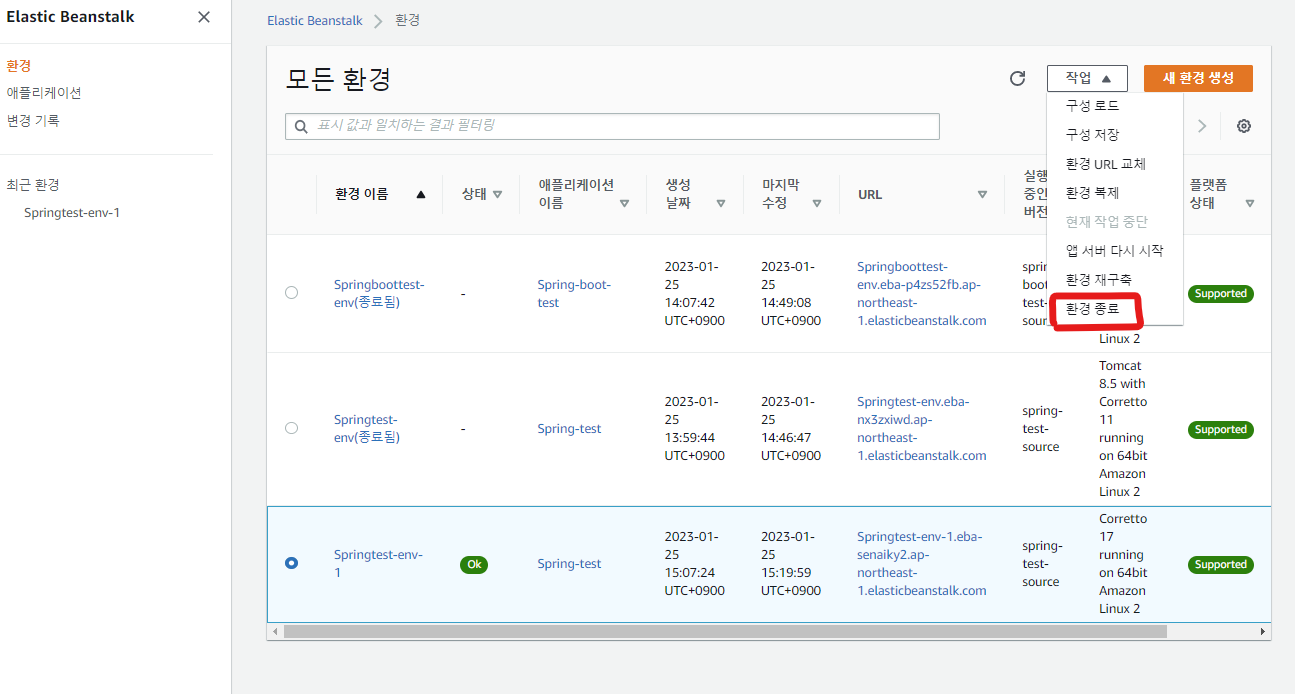Click the search magnifier icon
Image resolution: width=1295 pixels, height=694 pixels.
[x=301, y=126]
